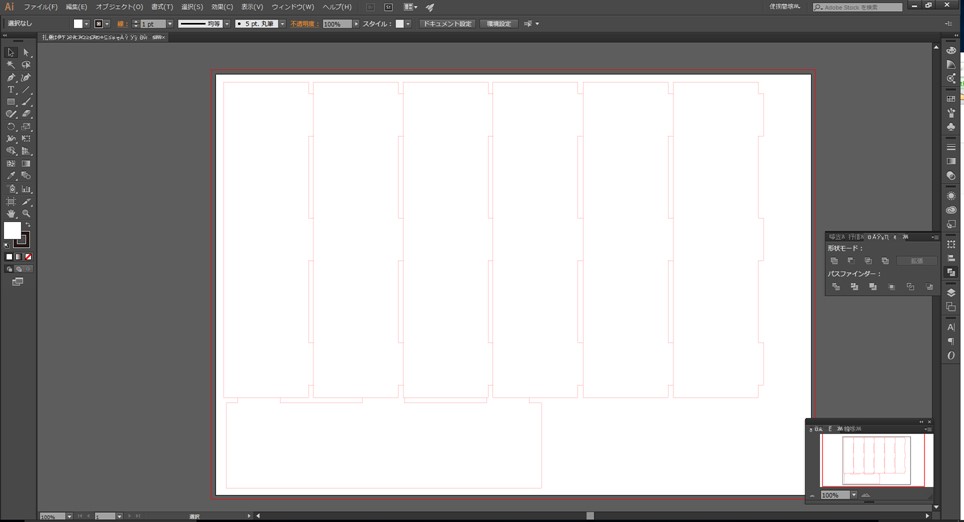Click the Stroke color box in toolbar
The height and width of the screenshot is (522, 964).
23,240
